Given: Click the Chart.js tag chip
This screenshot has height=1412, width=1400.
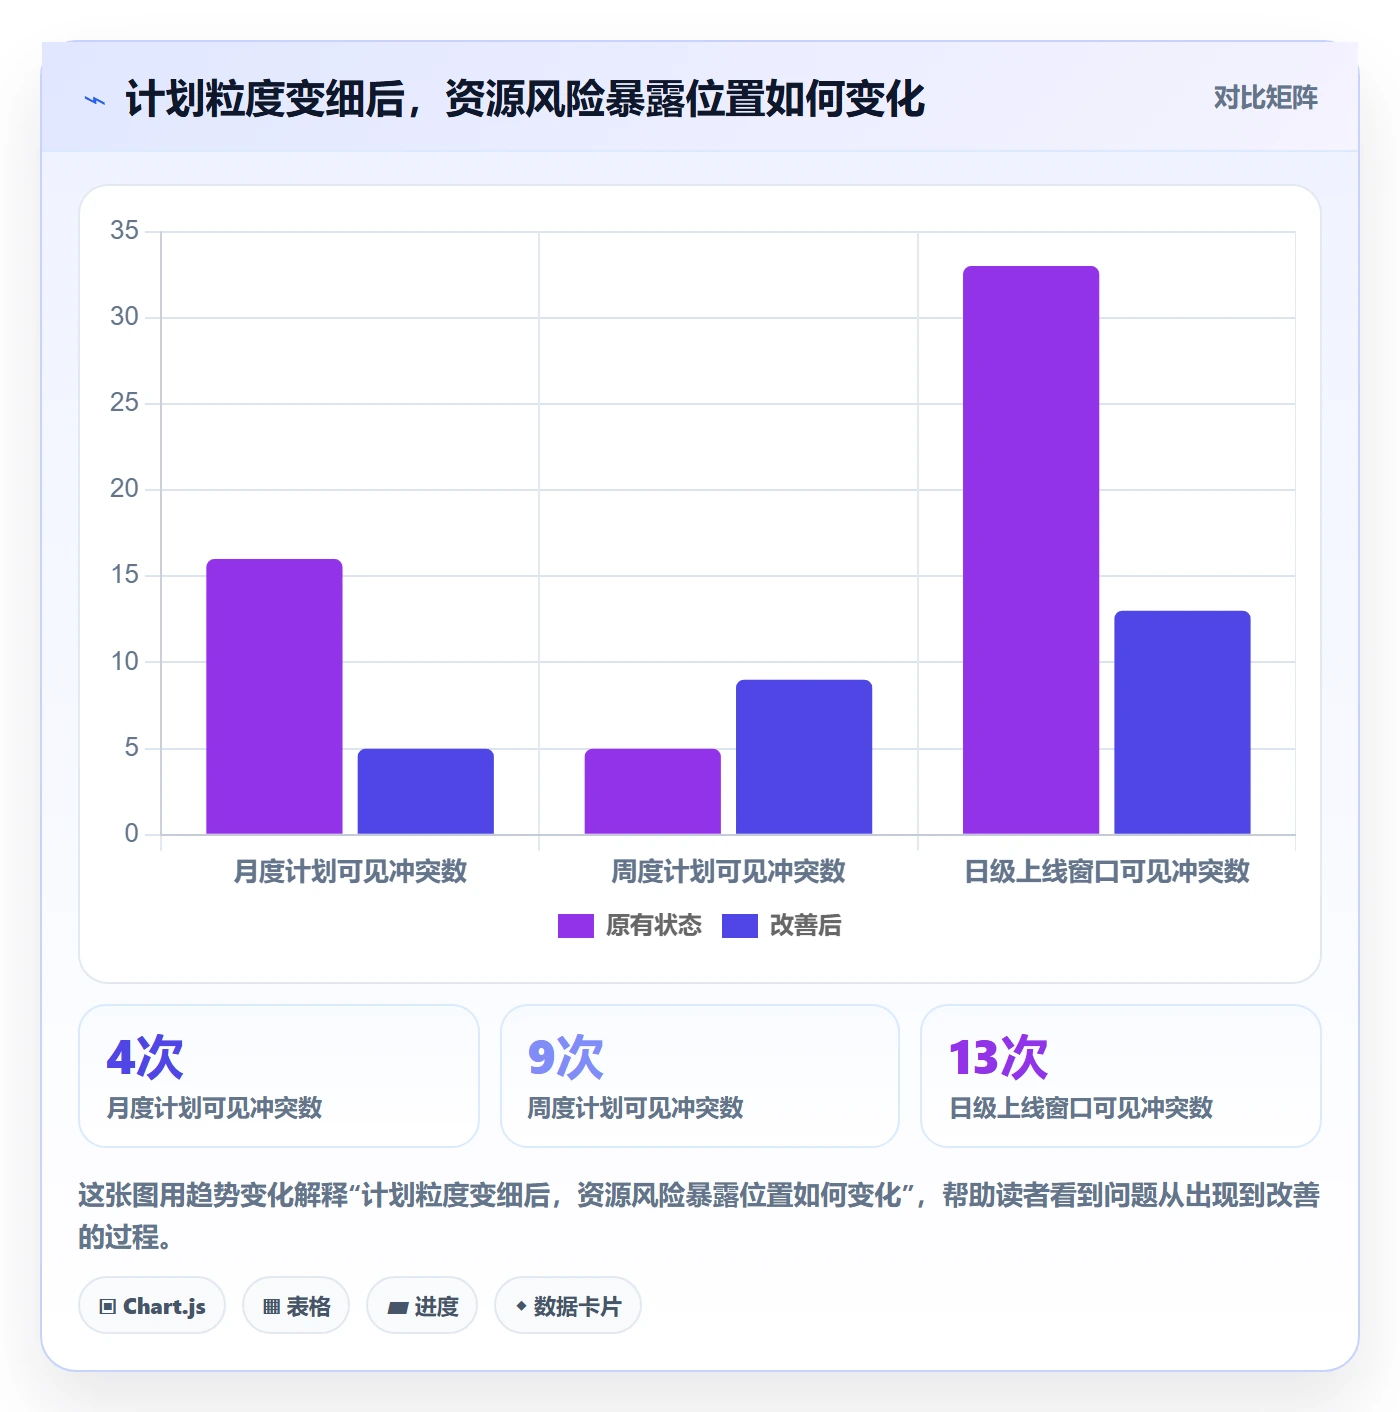Looking at the screenshot, I should (152, 1306).
